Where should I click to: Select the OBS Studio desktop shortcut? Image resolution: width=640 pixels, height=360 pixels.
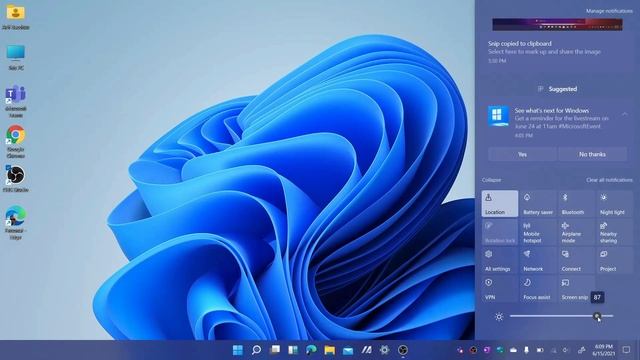tap(16, 179)
